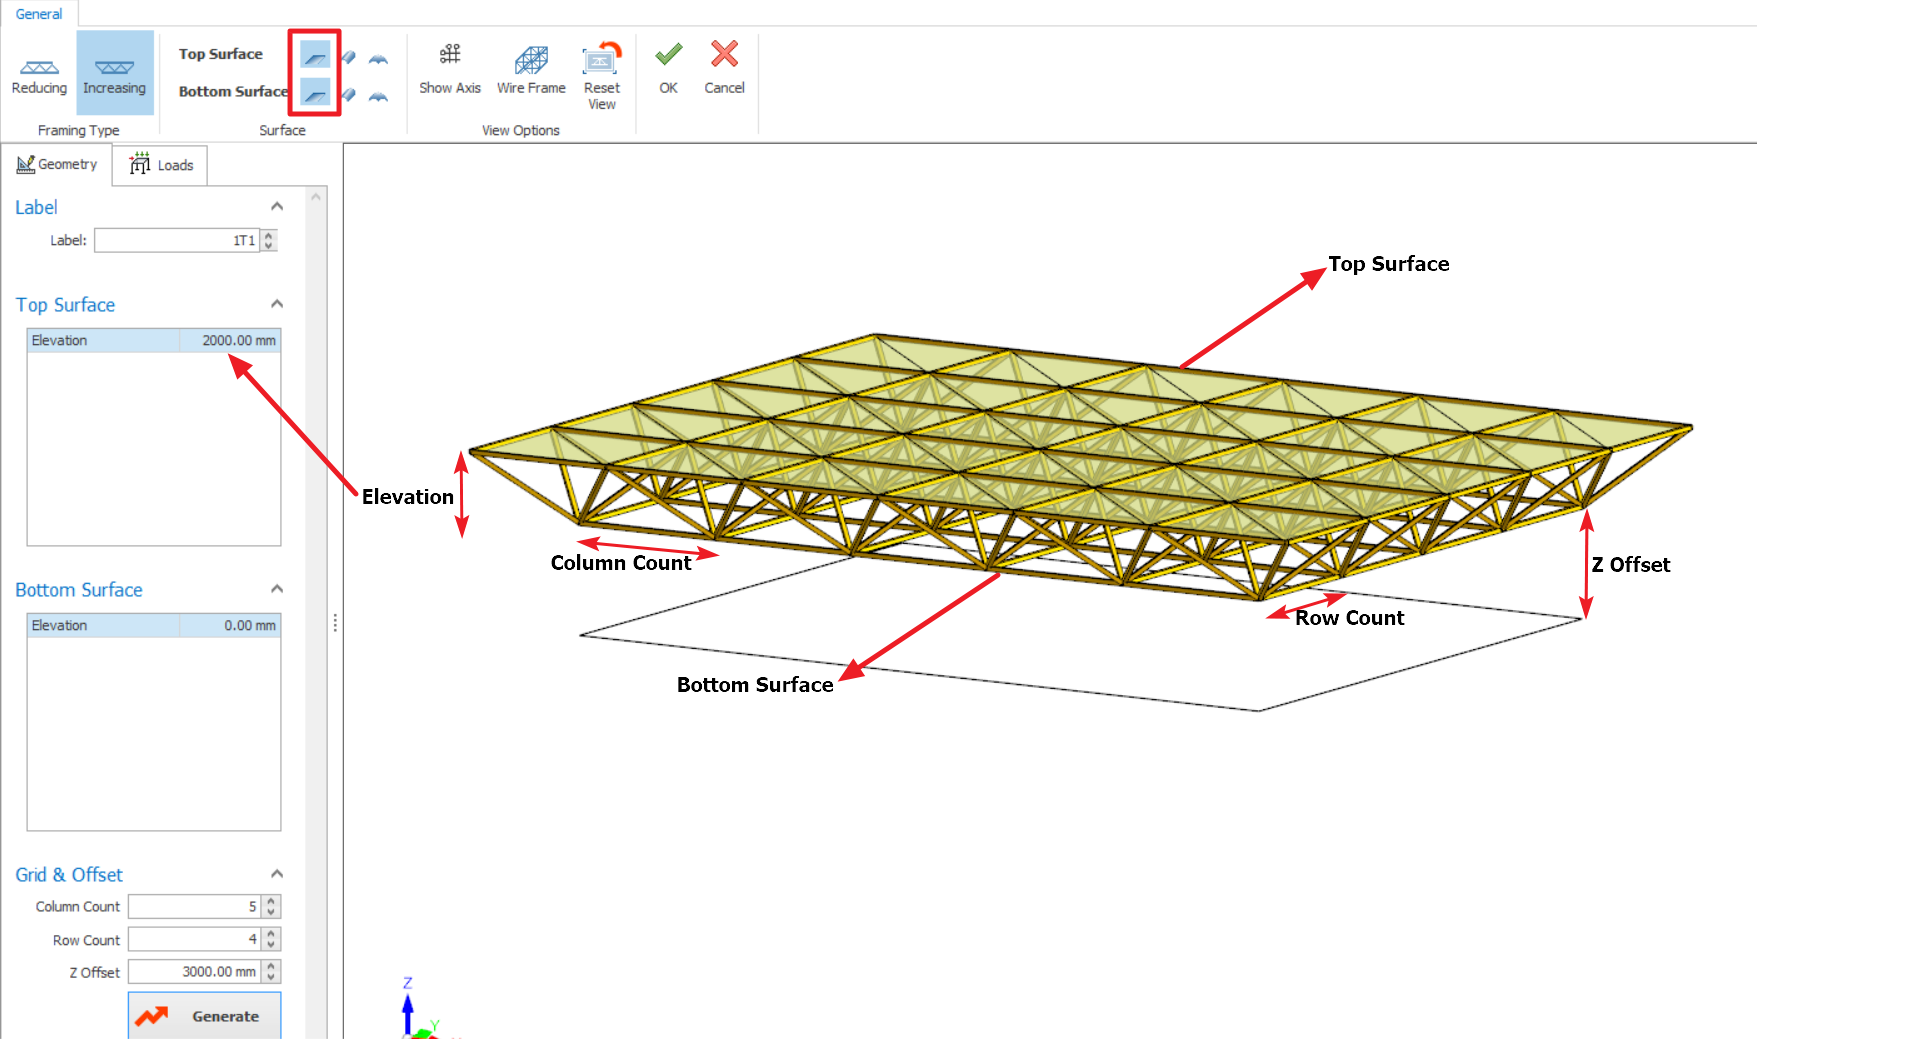Choose flat plane icon for Top Surface
Viewport: 1906px width, 1039px height.
click(x=315, y=56)
